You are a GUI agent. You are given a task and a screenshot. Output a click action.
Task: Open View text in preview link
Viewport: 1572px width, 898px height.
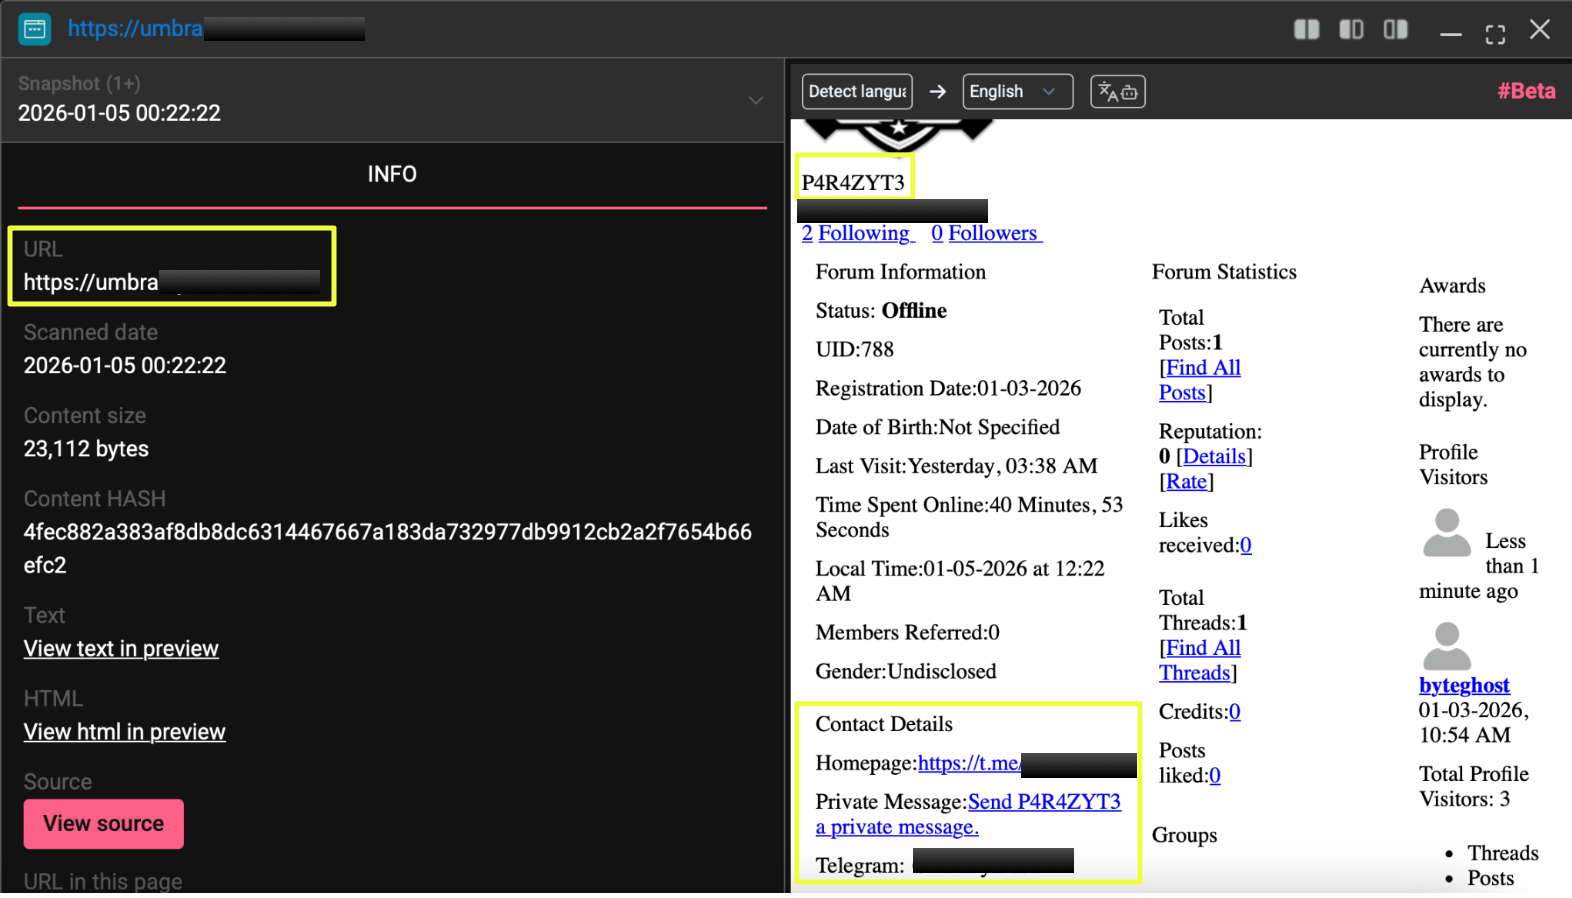(x=121, y=649)
